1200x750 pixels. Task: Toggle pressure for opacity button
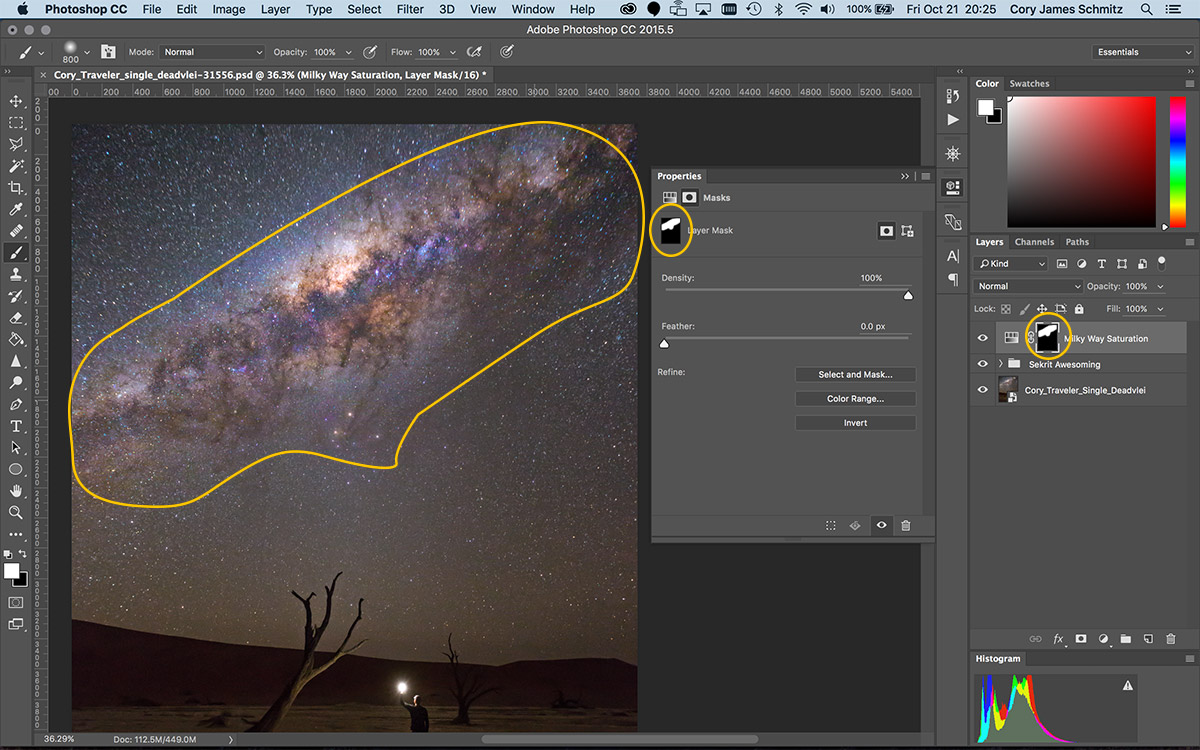click(370, 52)
